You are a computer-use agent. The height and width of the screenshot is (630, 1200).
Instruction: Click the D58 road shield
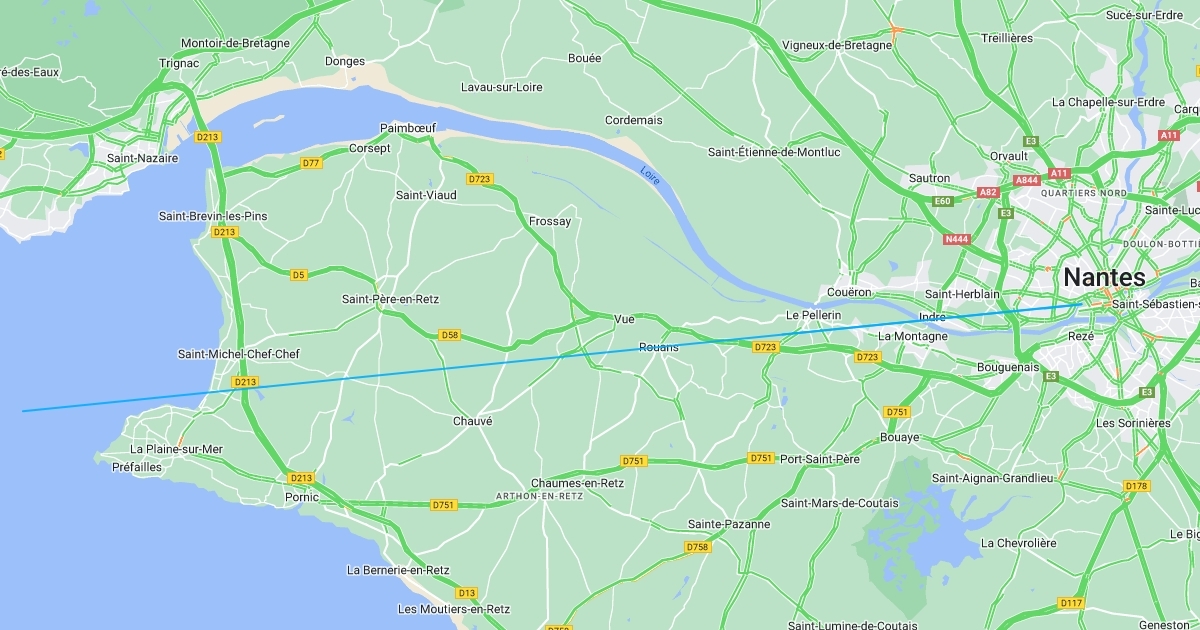(x=450, y=335)
